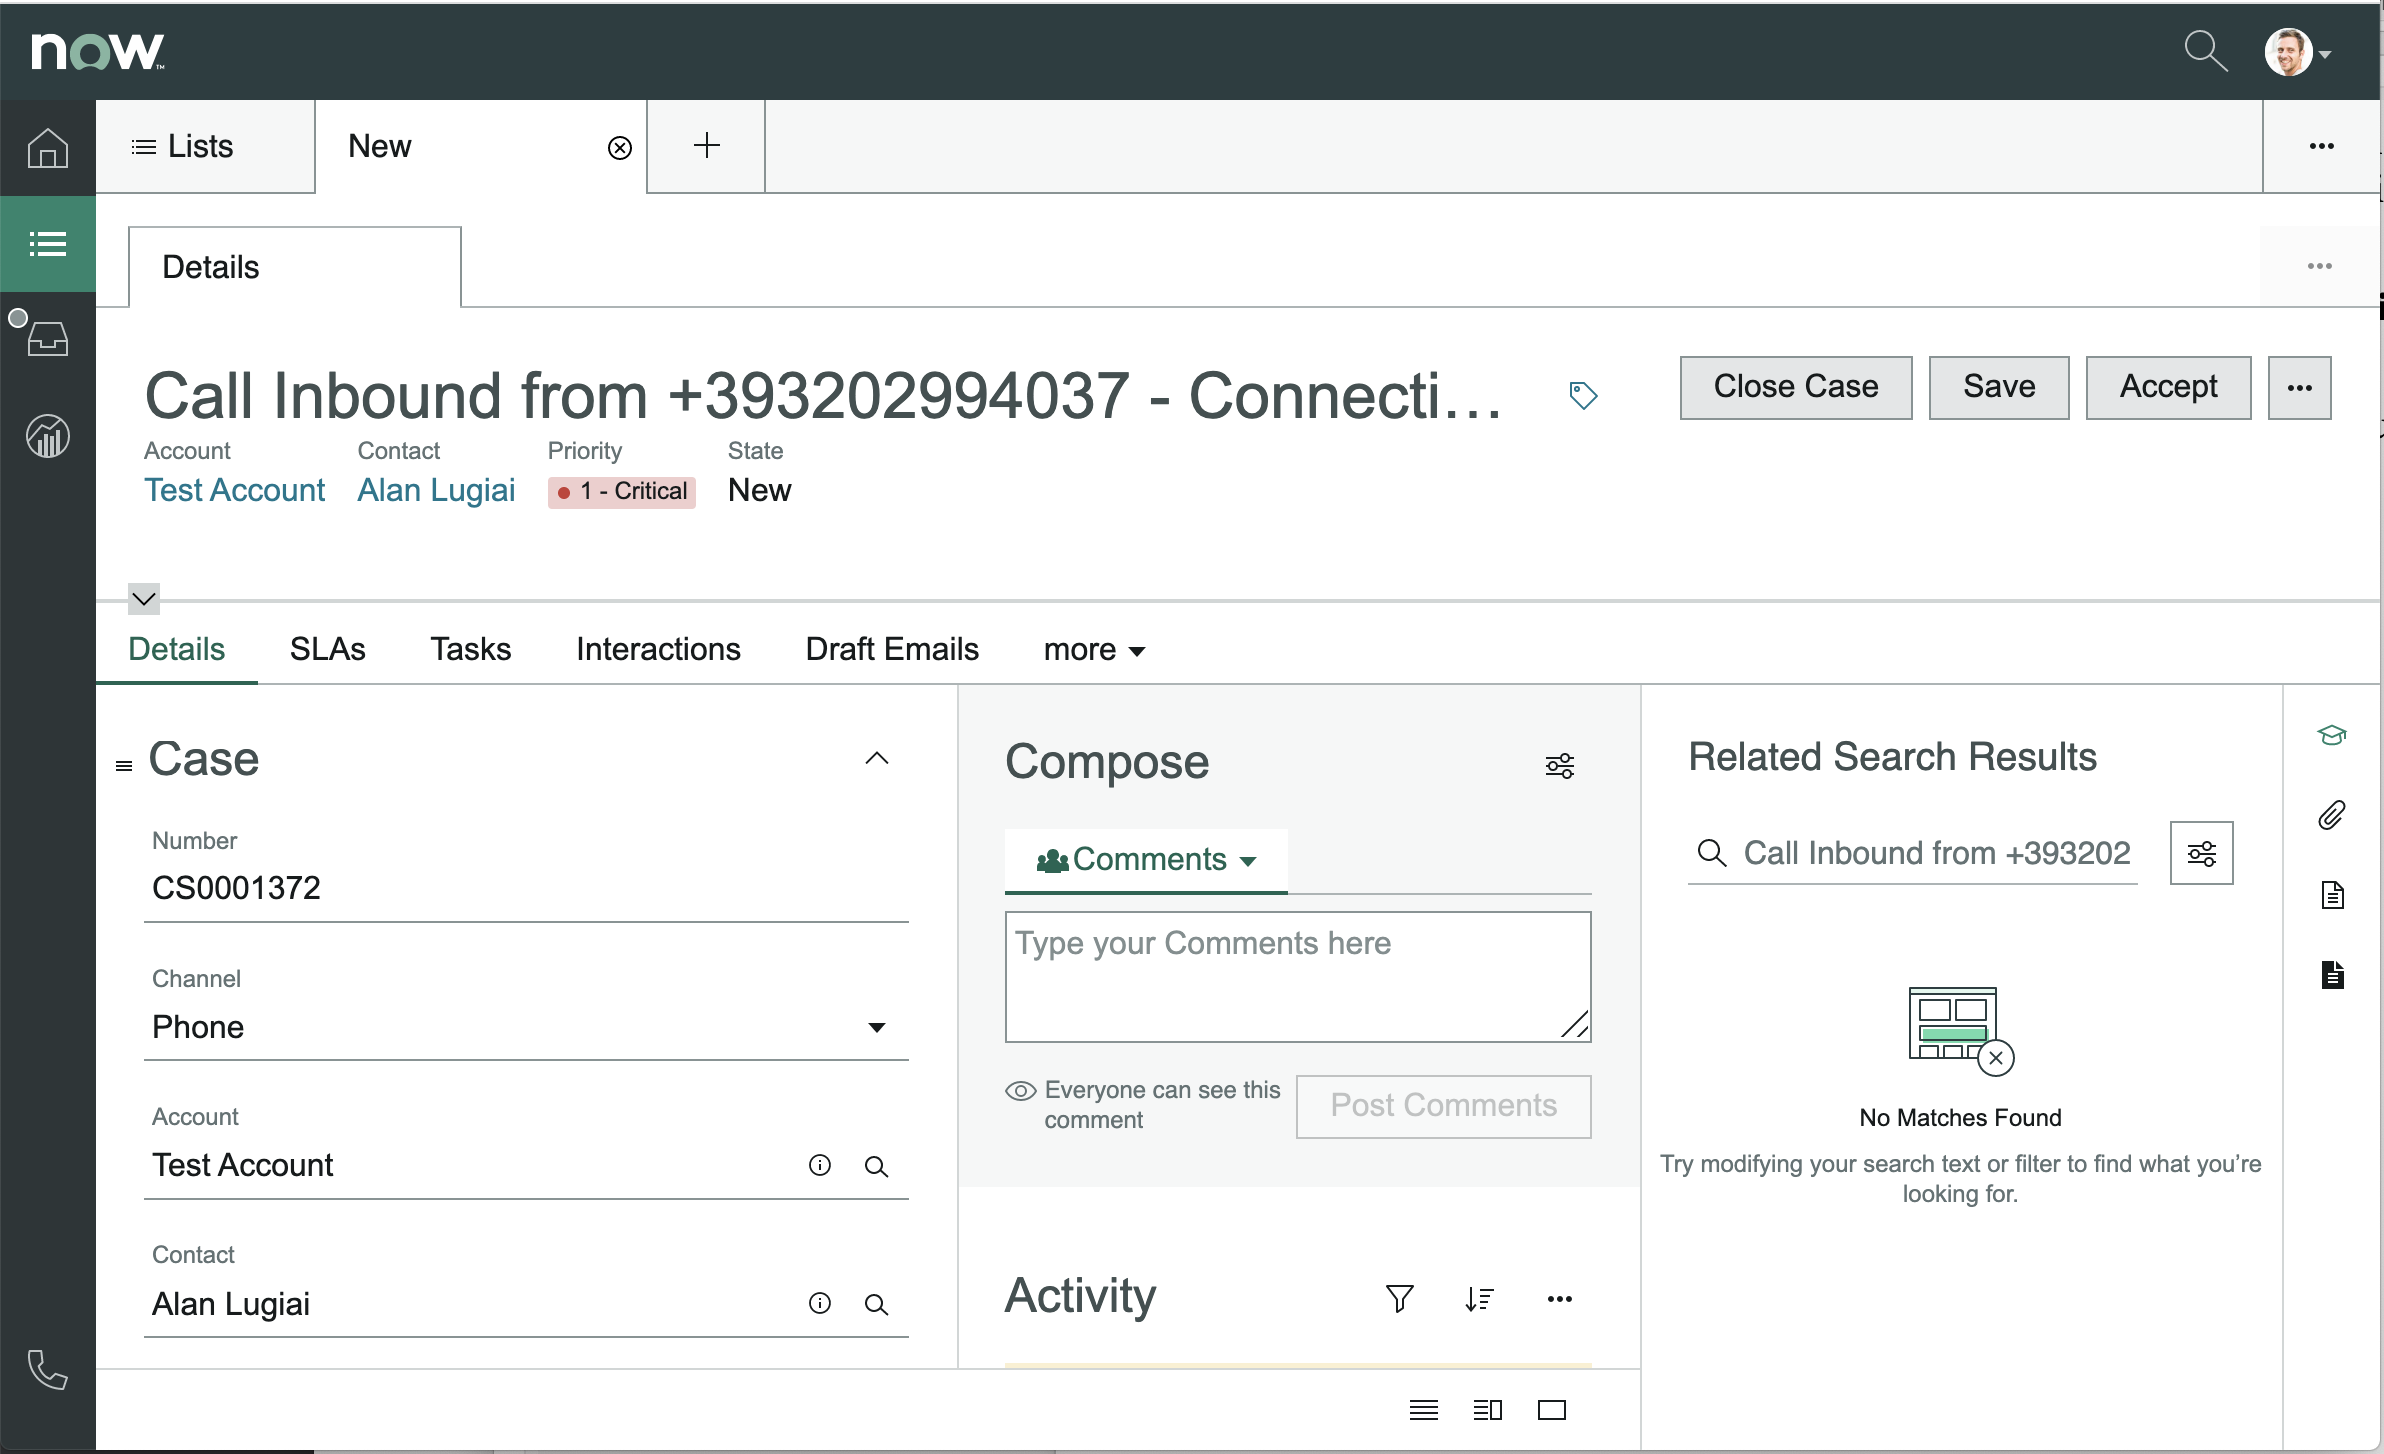This screenshot has height=1454, width=2384.
Task: Click in the Comments text area
Action: [x=1298, y=977]
